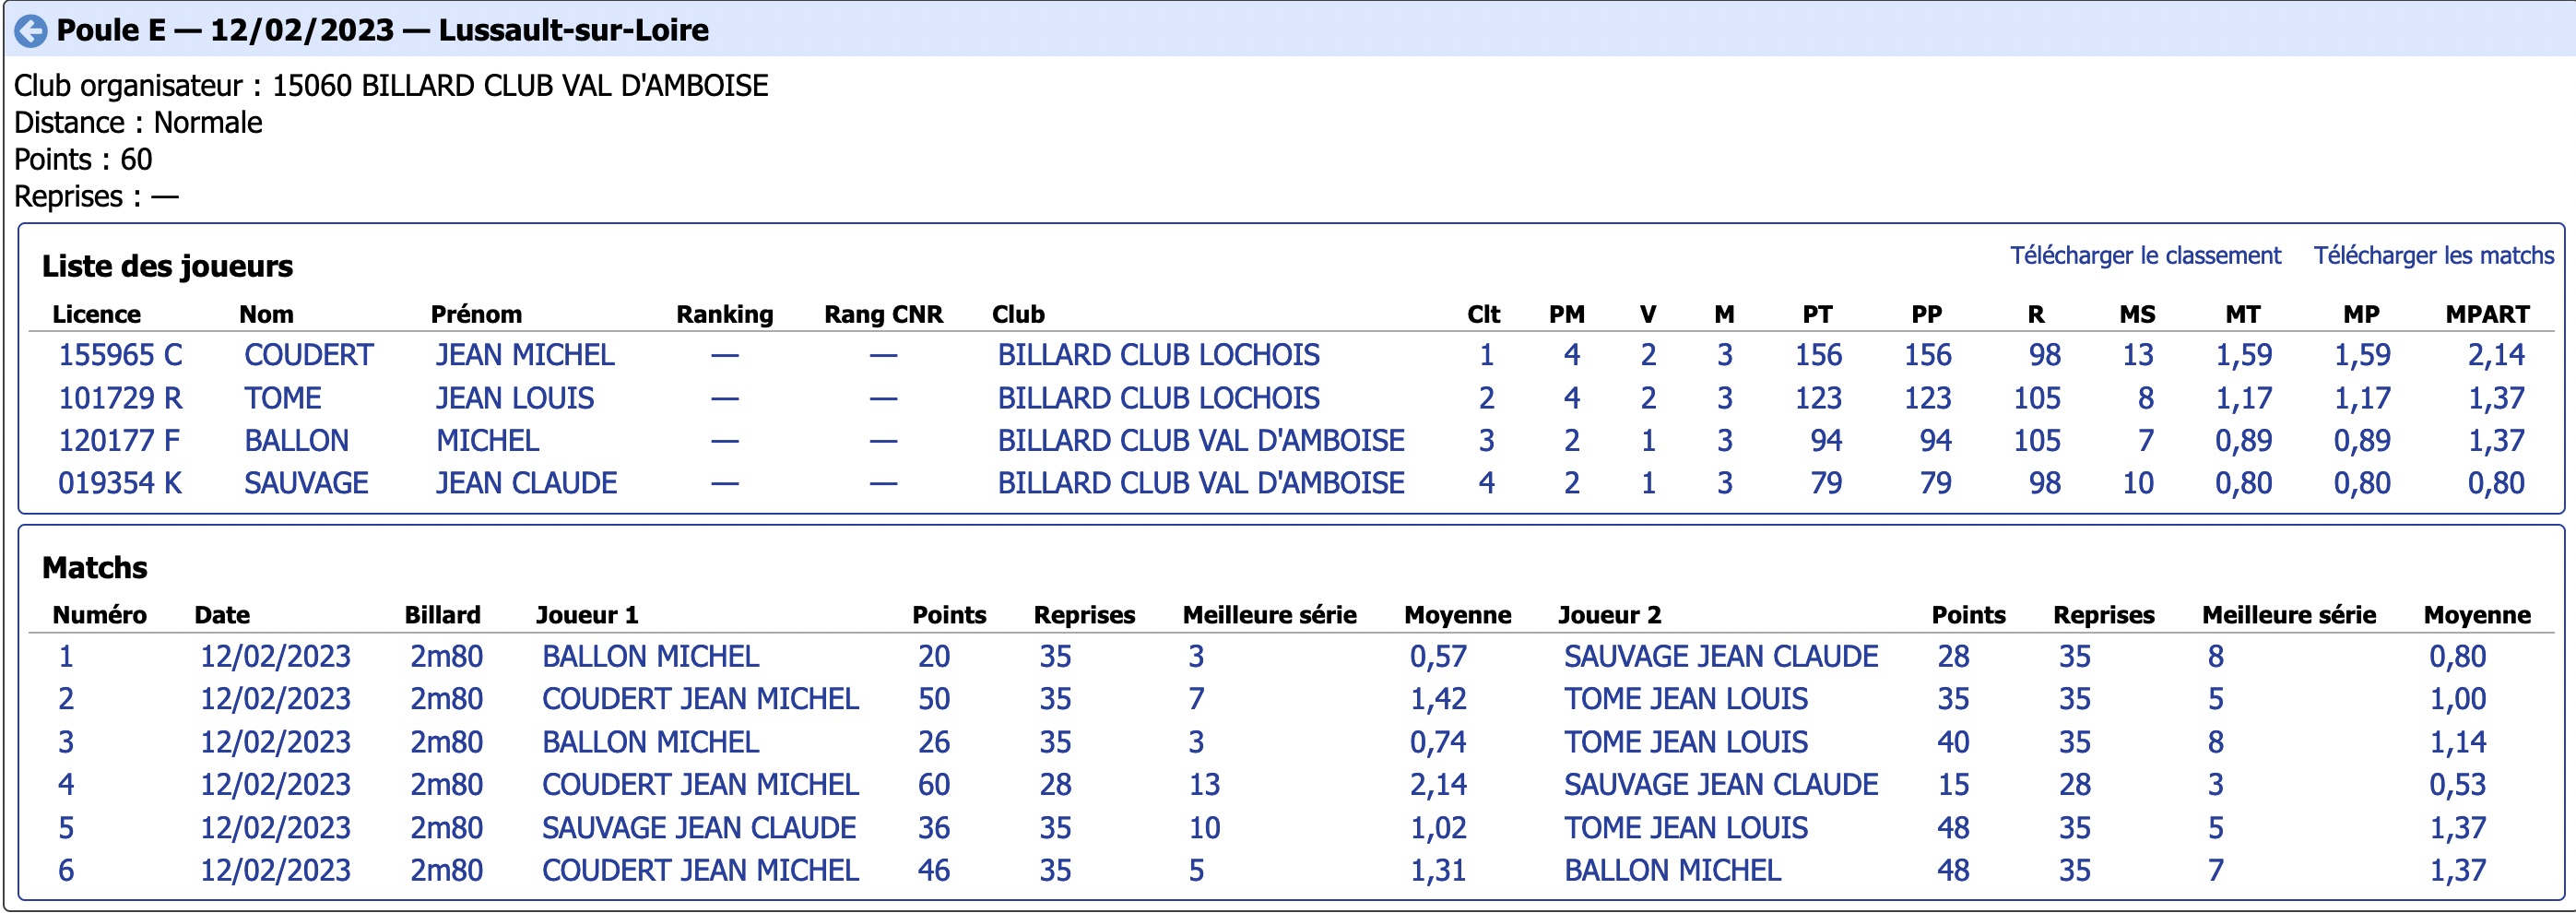Click BILLARD CLUB LOCHOIS in COUDERT row
Screen dimensions: 2576x913
click(x=1158, y=355)
